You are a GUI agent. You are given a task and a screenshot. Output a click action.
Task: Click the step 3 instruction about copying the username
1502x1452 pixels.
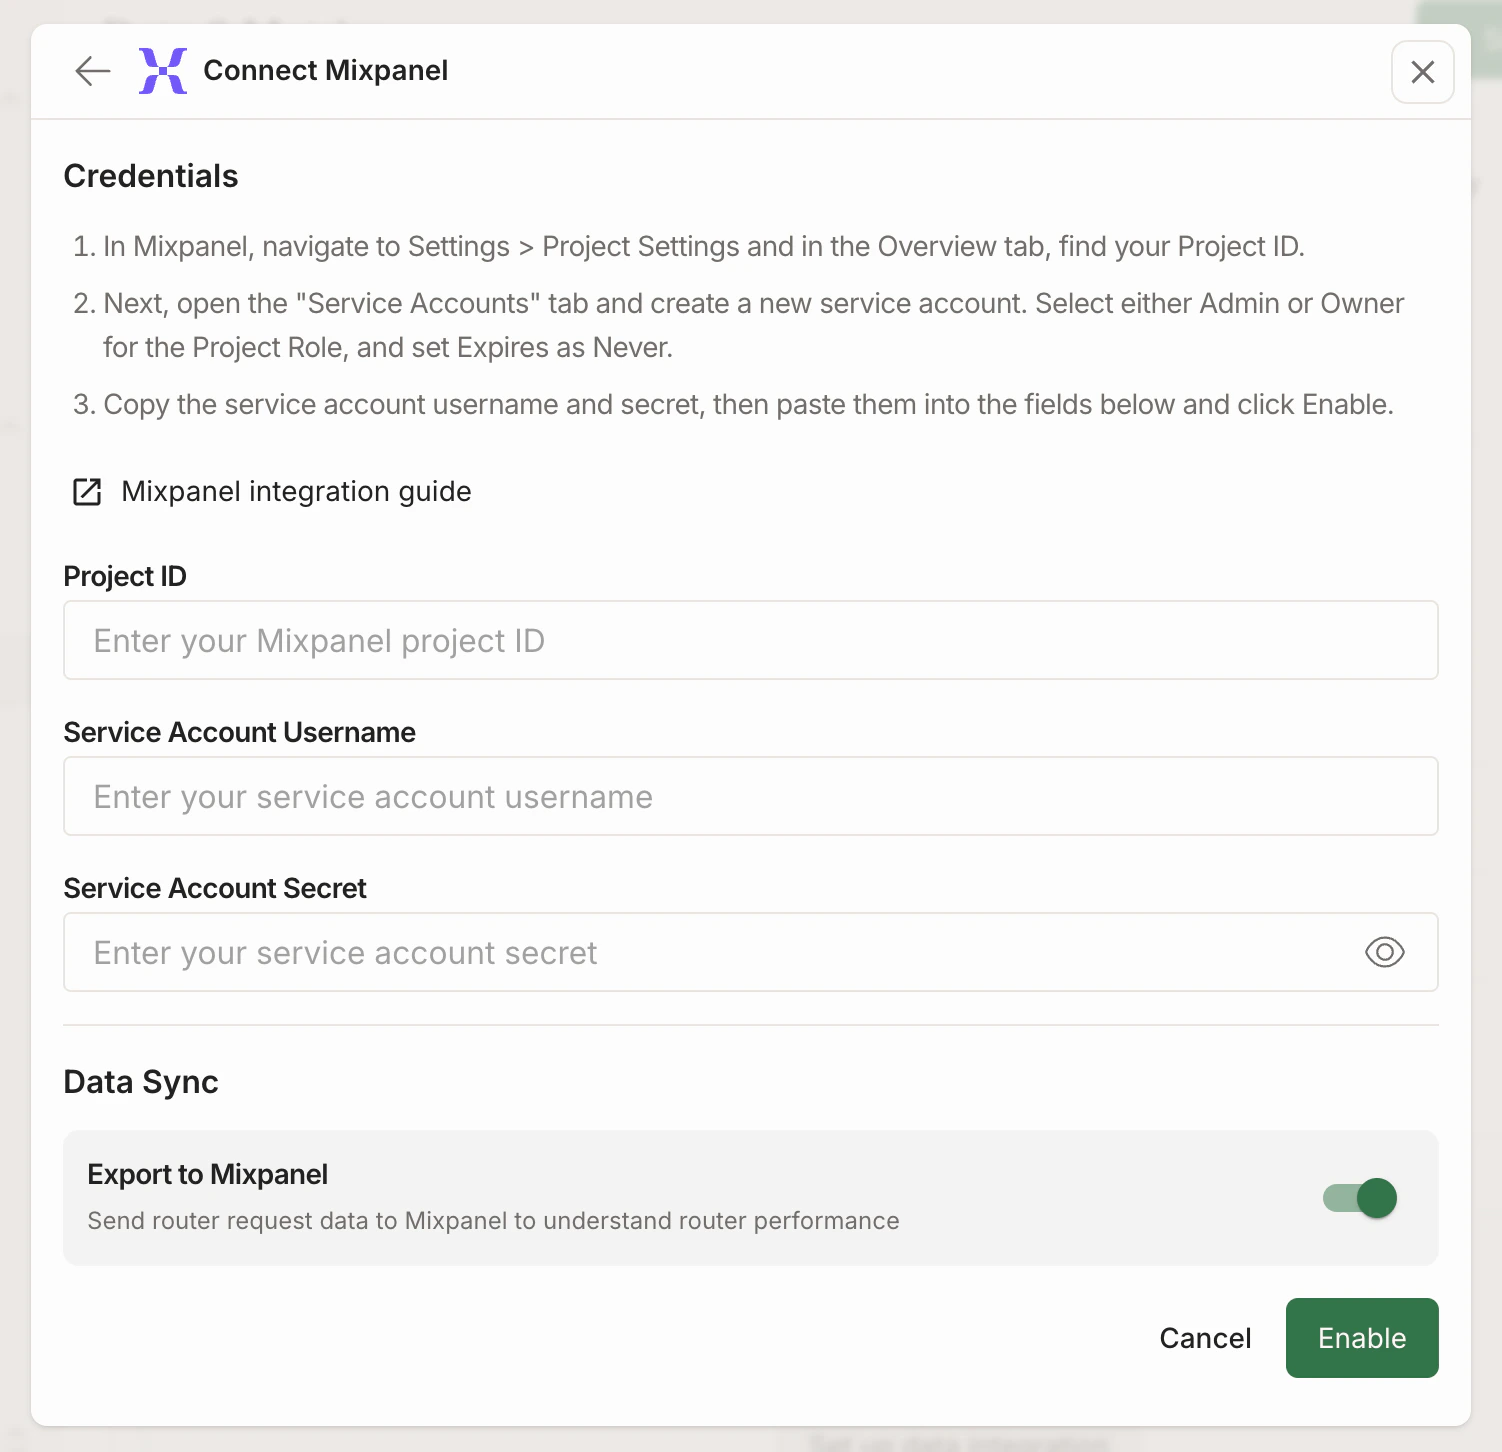click(x=748, y=405)
